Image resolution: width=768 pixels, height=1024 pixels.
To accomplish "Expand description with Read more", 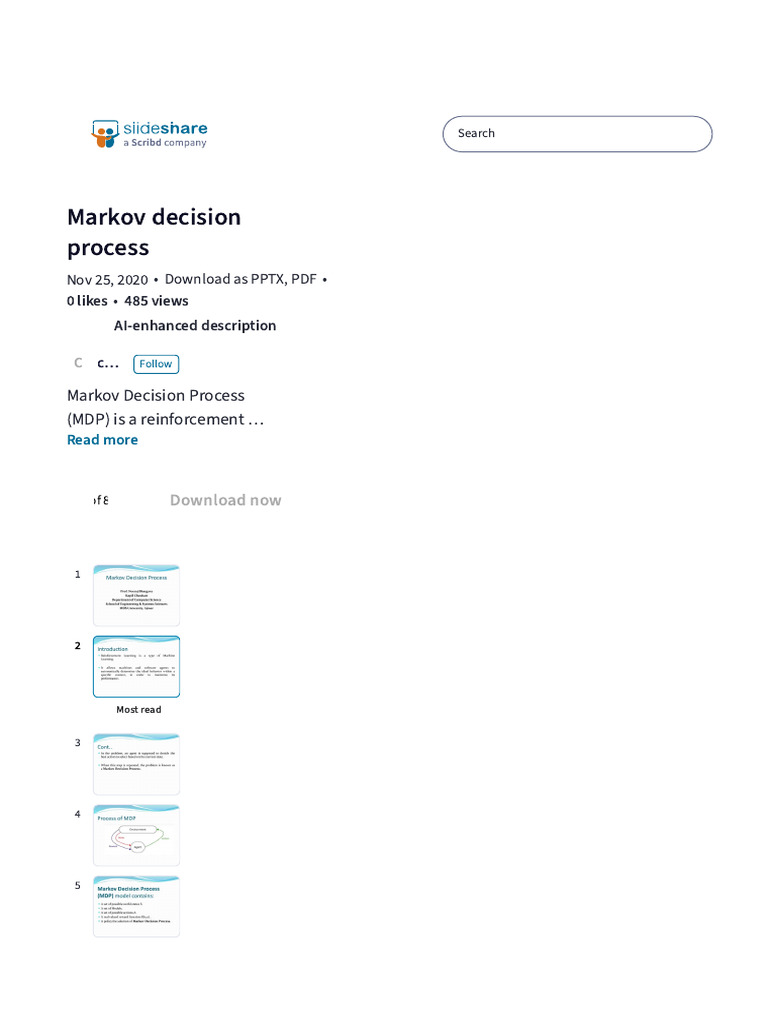I will pos(102,440).
